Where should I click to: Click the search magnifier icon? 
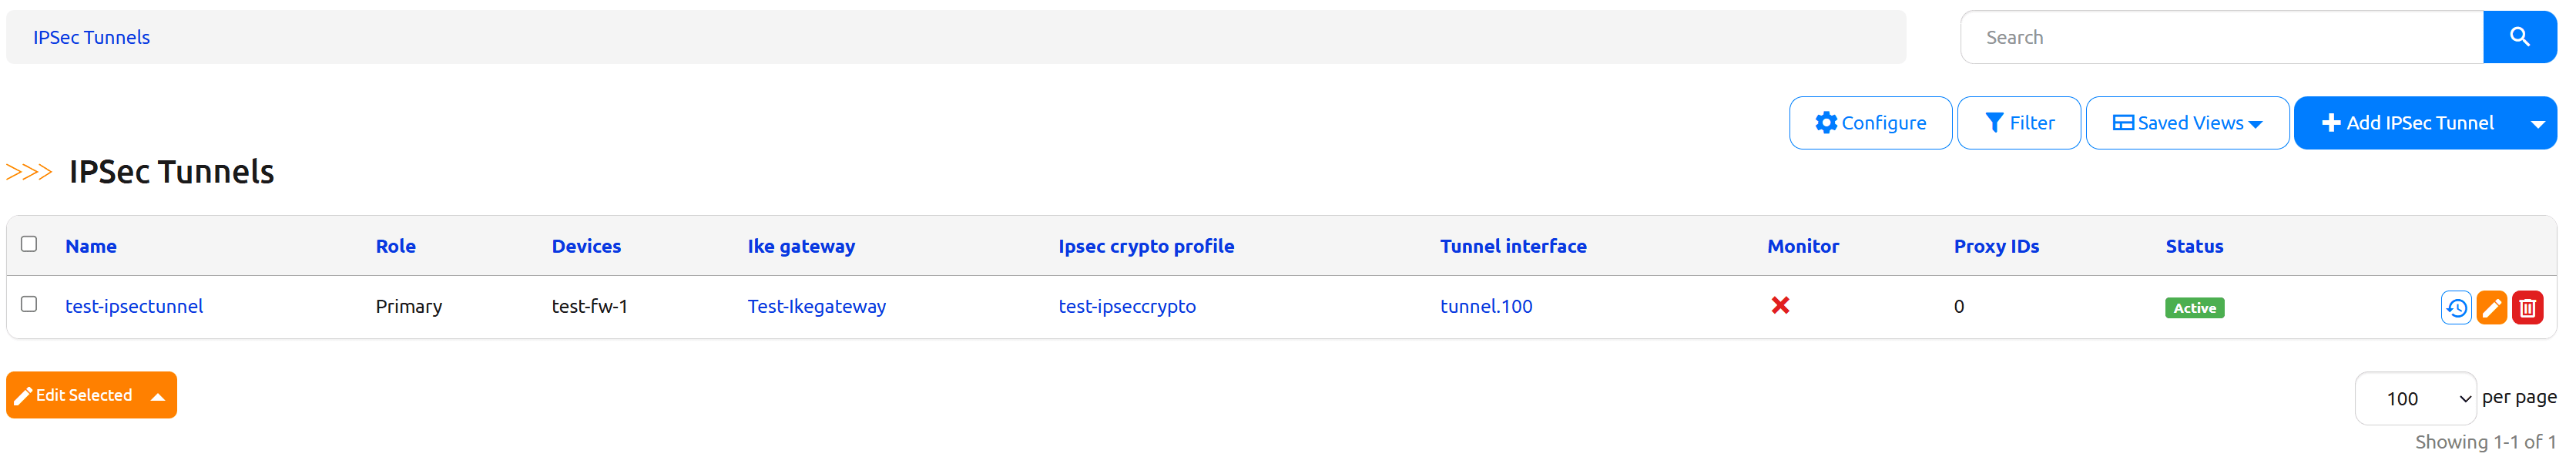2519,36
